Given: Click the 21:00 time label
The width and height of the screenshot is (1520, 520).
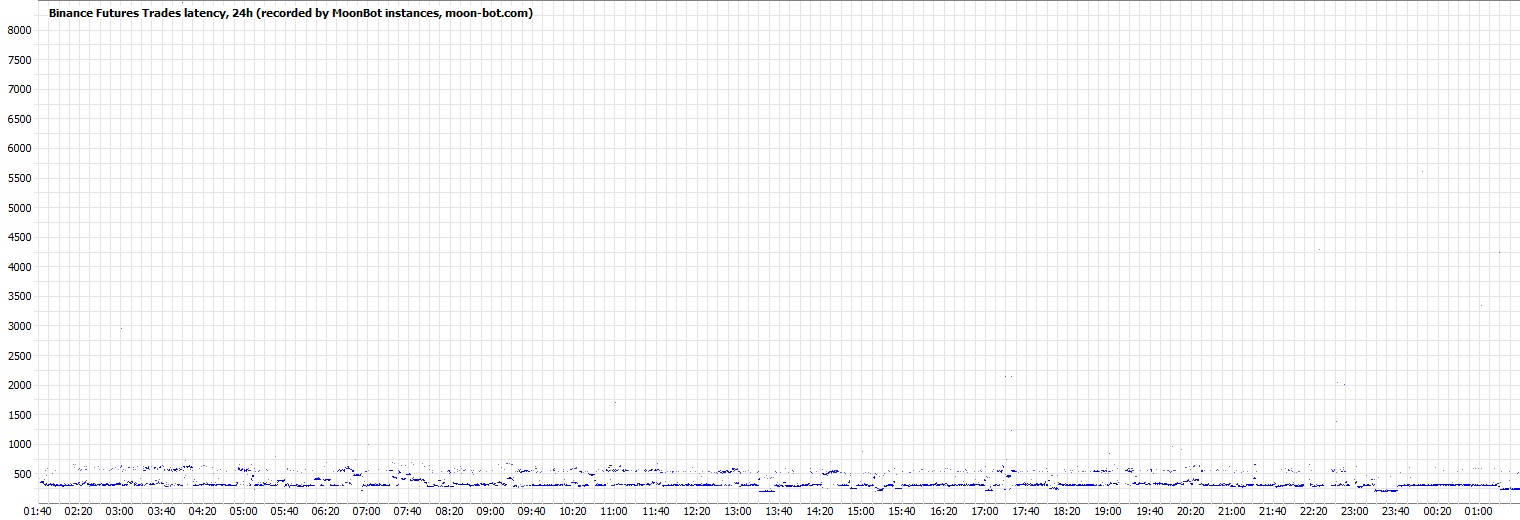Looking at the screenshot, I should pos(1232,511).
